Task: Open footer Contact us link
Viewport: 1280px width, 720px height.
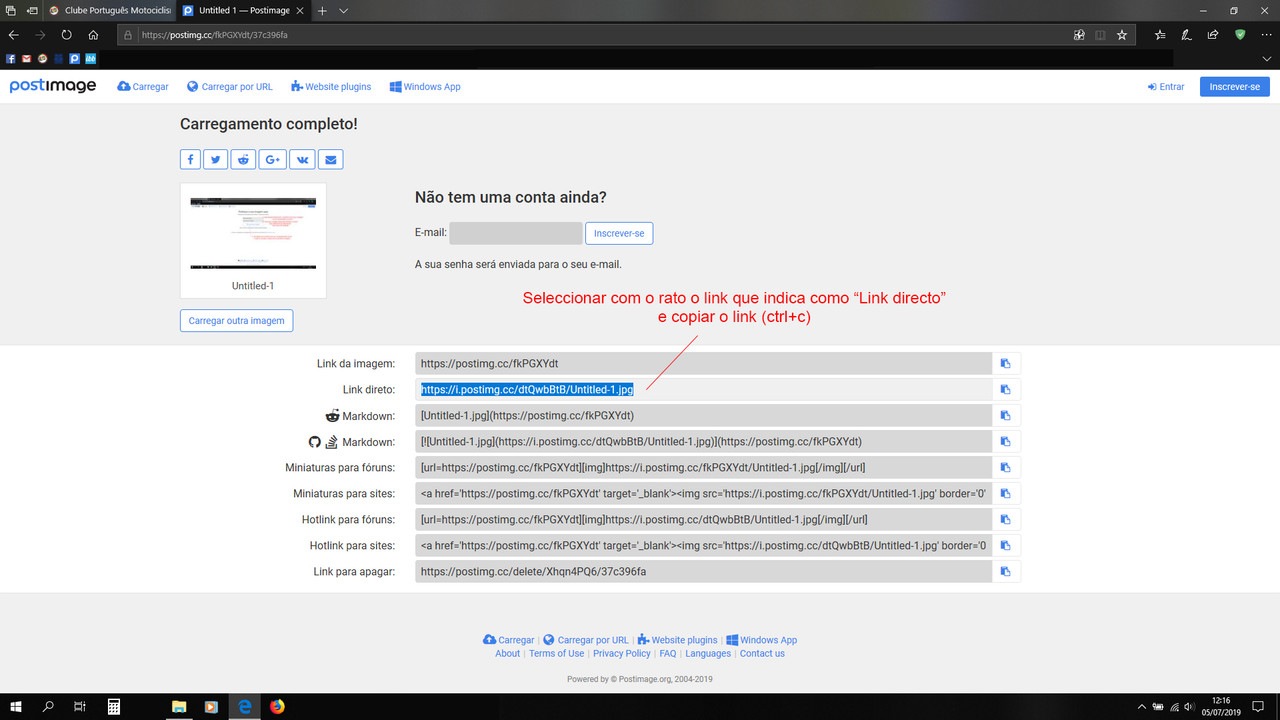Action: [x=762, y=653]
